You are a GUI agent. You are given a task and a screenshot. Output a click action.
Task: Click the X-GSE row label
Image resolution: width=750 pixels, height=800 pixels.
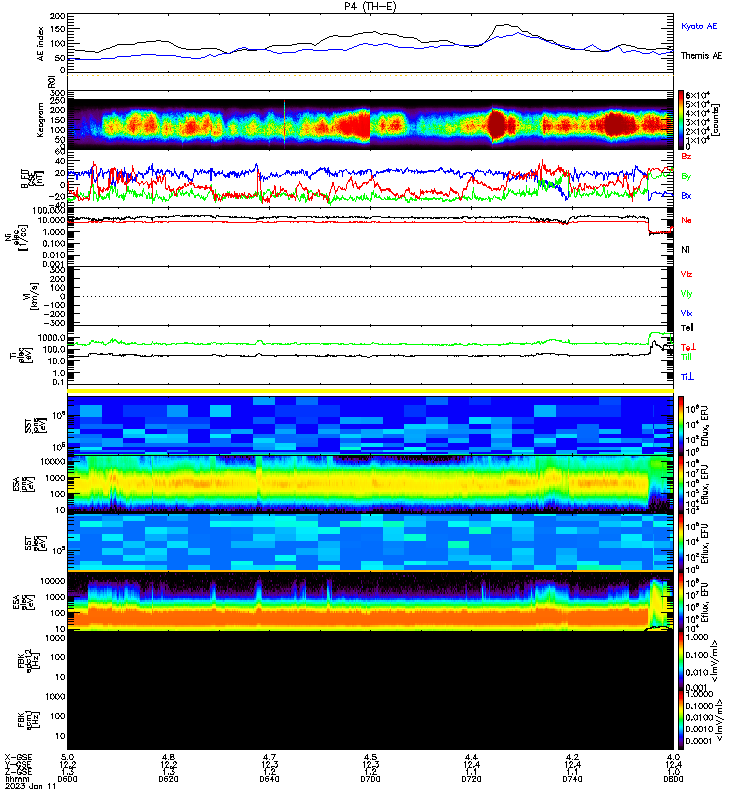(x=18, y=757)
